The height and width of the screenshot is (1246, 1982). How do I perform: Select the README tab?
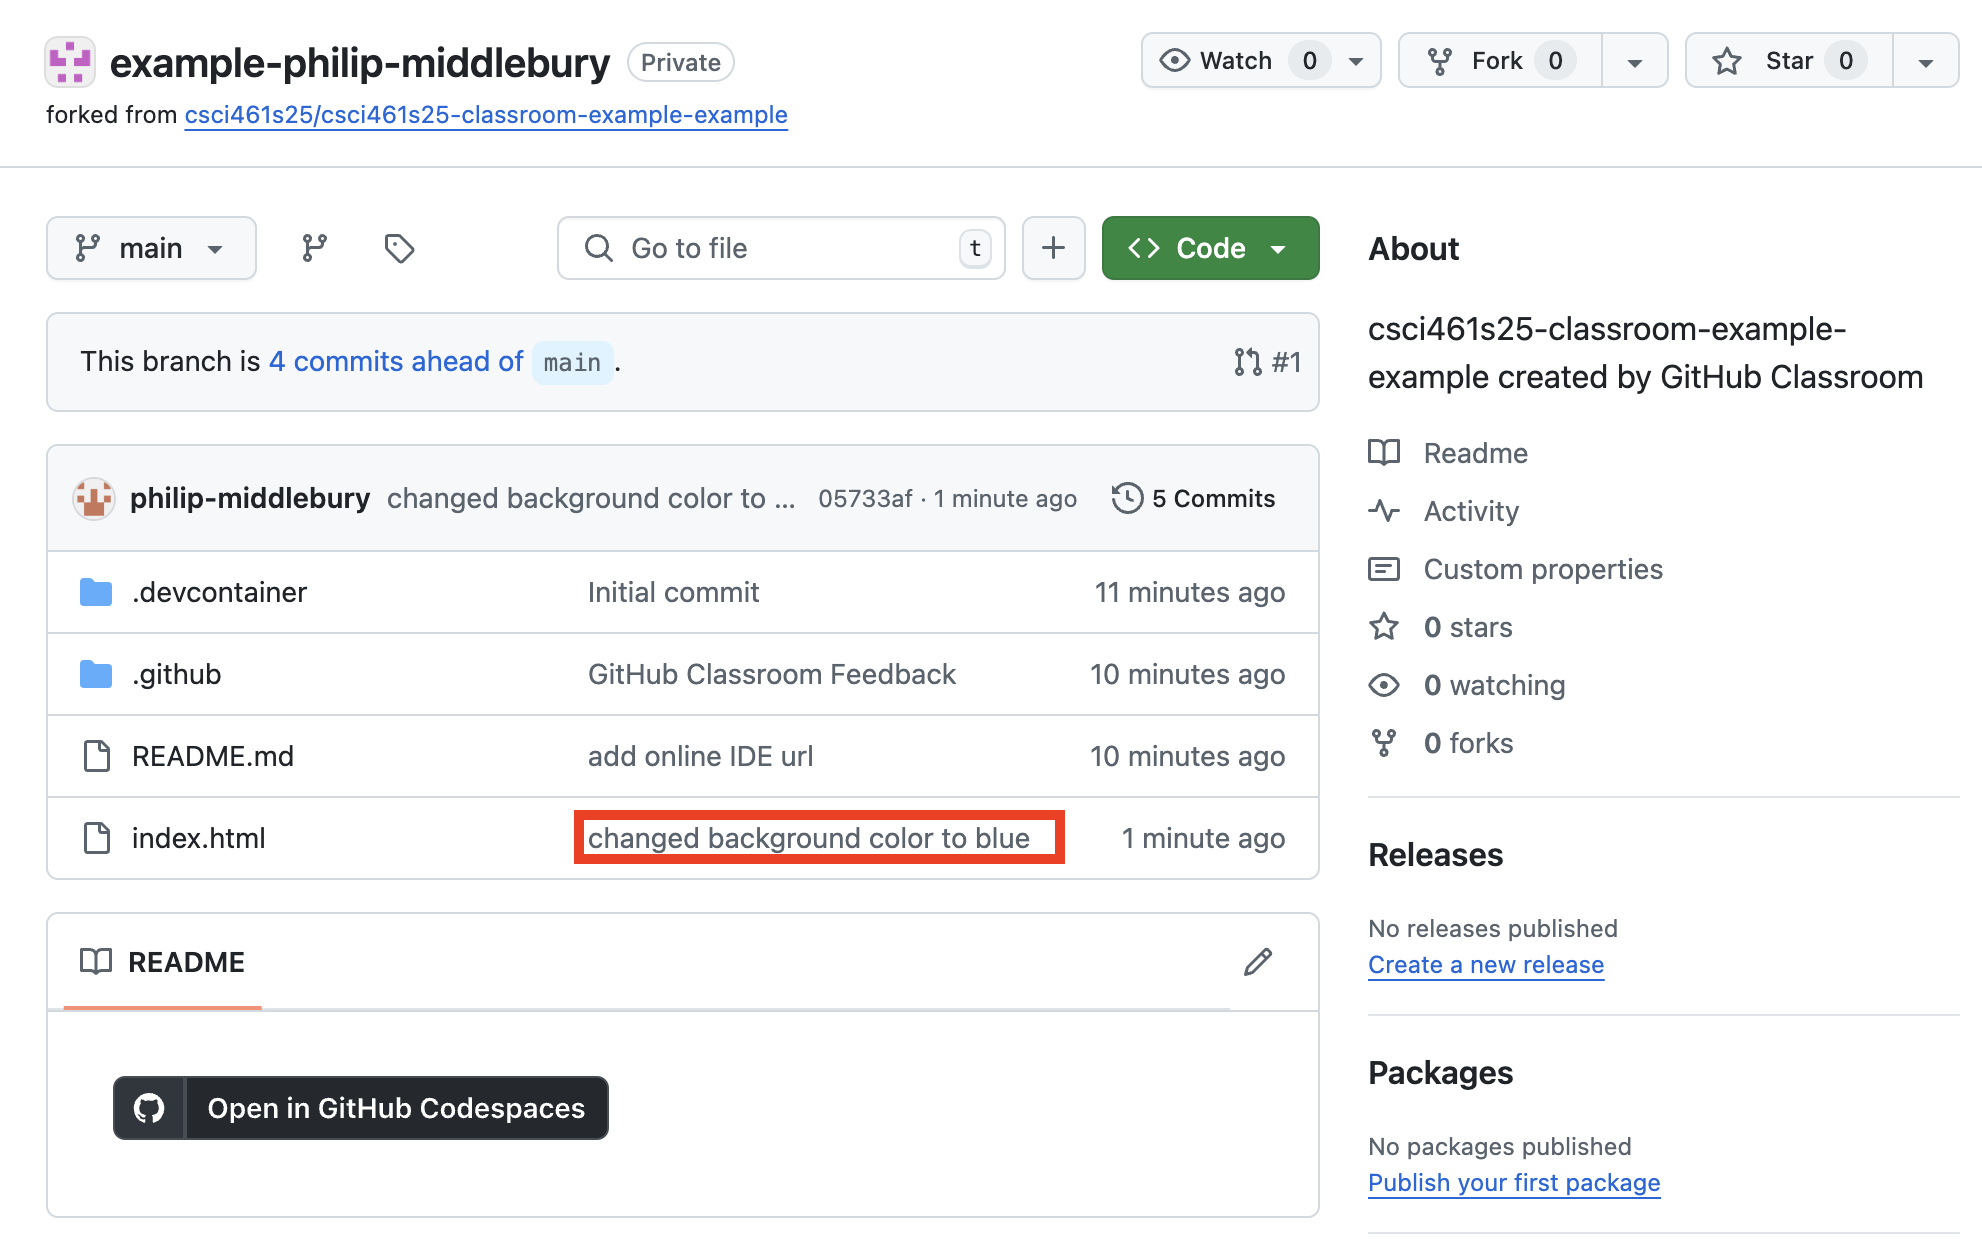point(163,962)
